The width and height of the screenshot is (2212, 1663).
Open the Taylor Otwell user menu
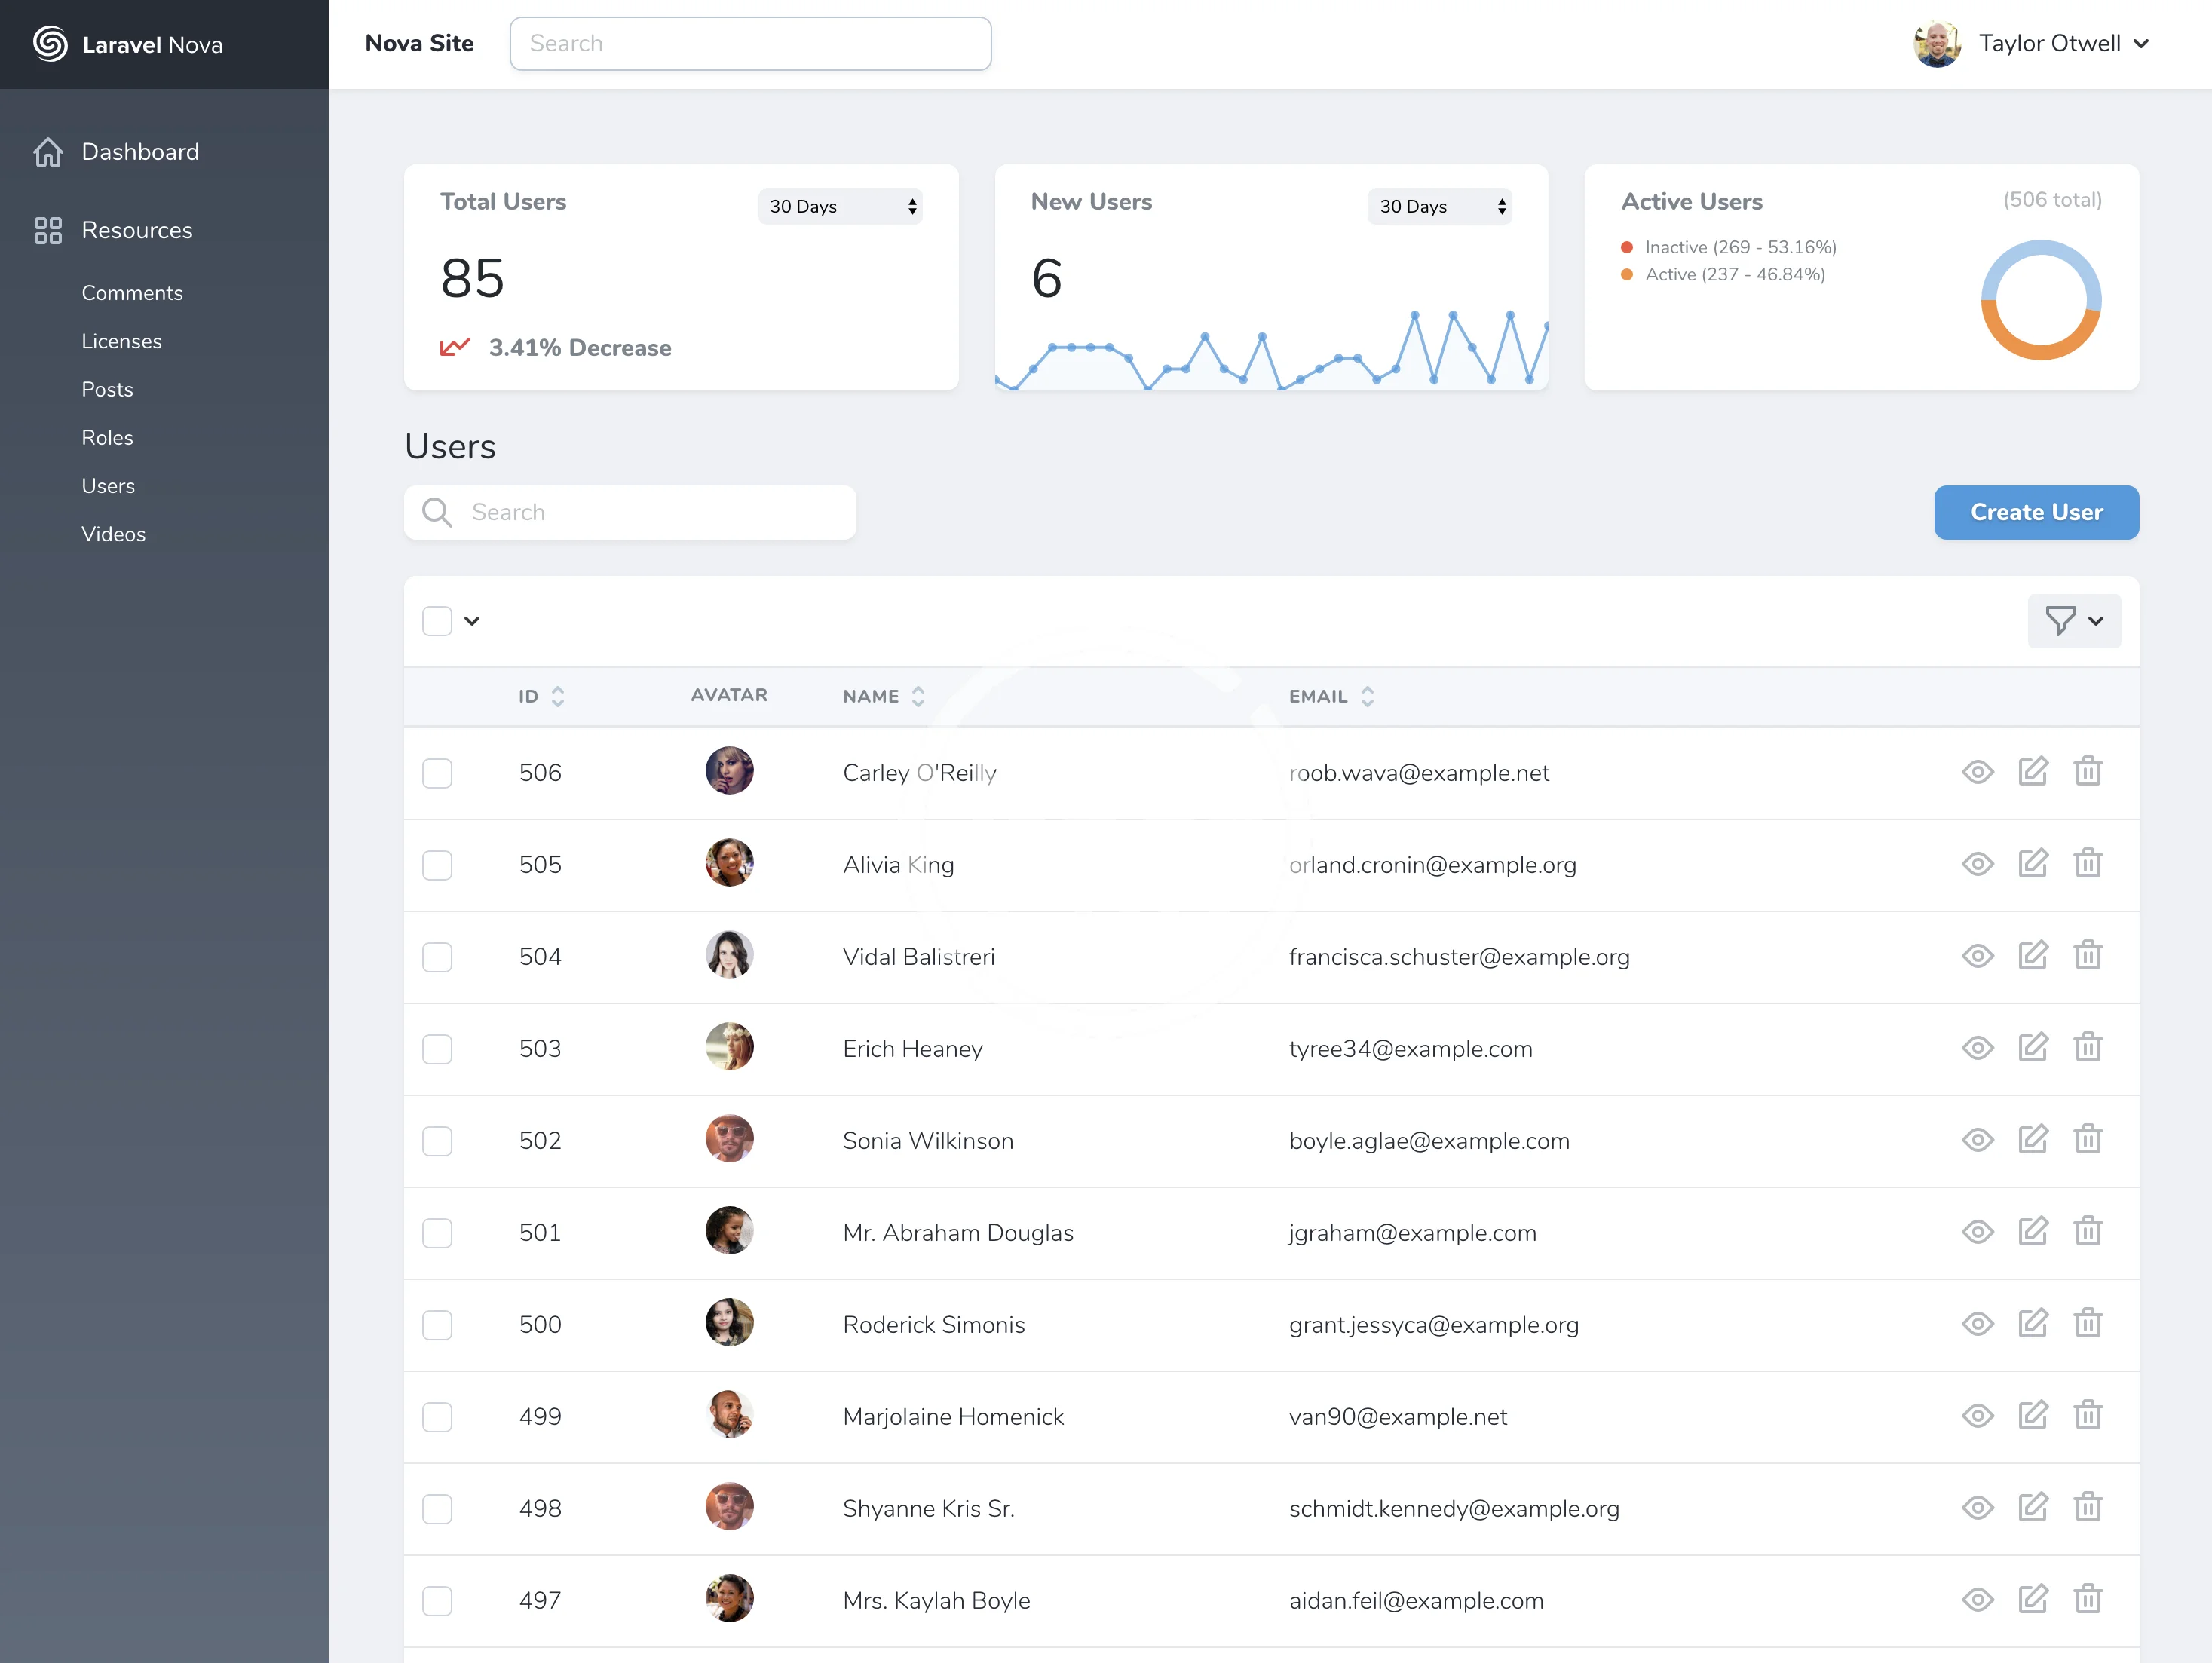pyautogui.click(x=2031, y=44)
